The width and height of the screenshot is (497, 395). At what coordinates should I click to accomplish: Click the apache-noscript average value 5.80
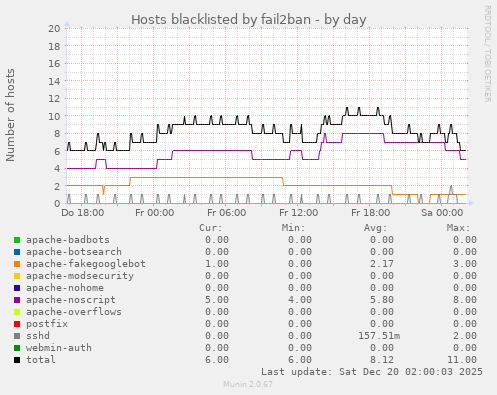click(x=382, y=300)
